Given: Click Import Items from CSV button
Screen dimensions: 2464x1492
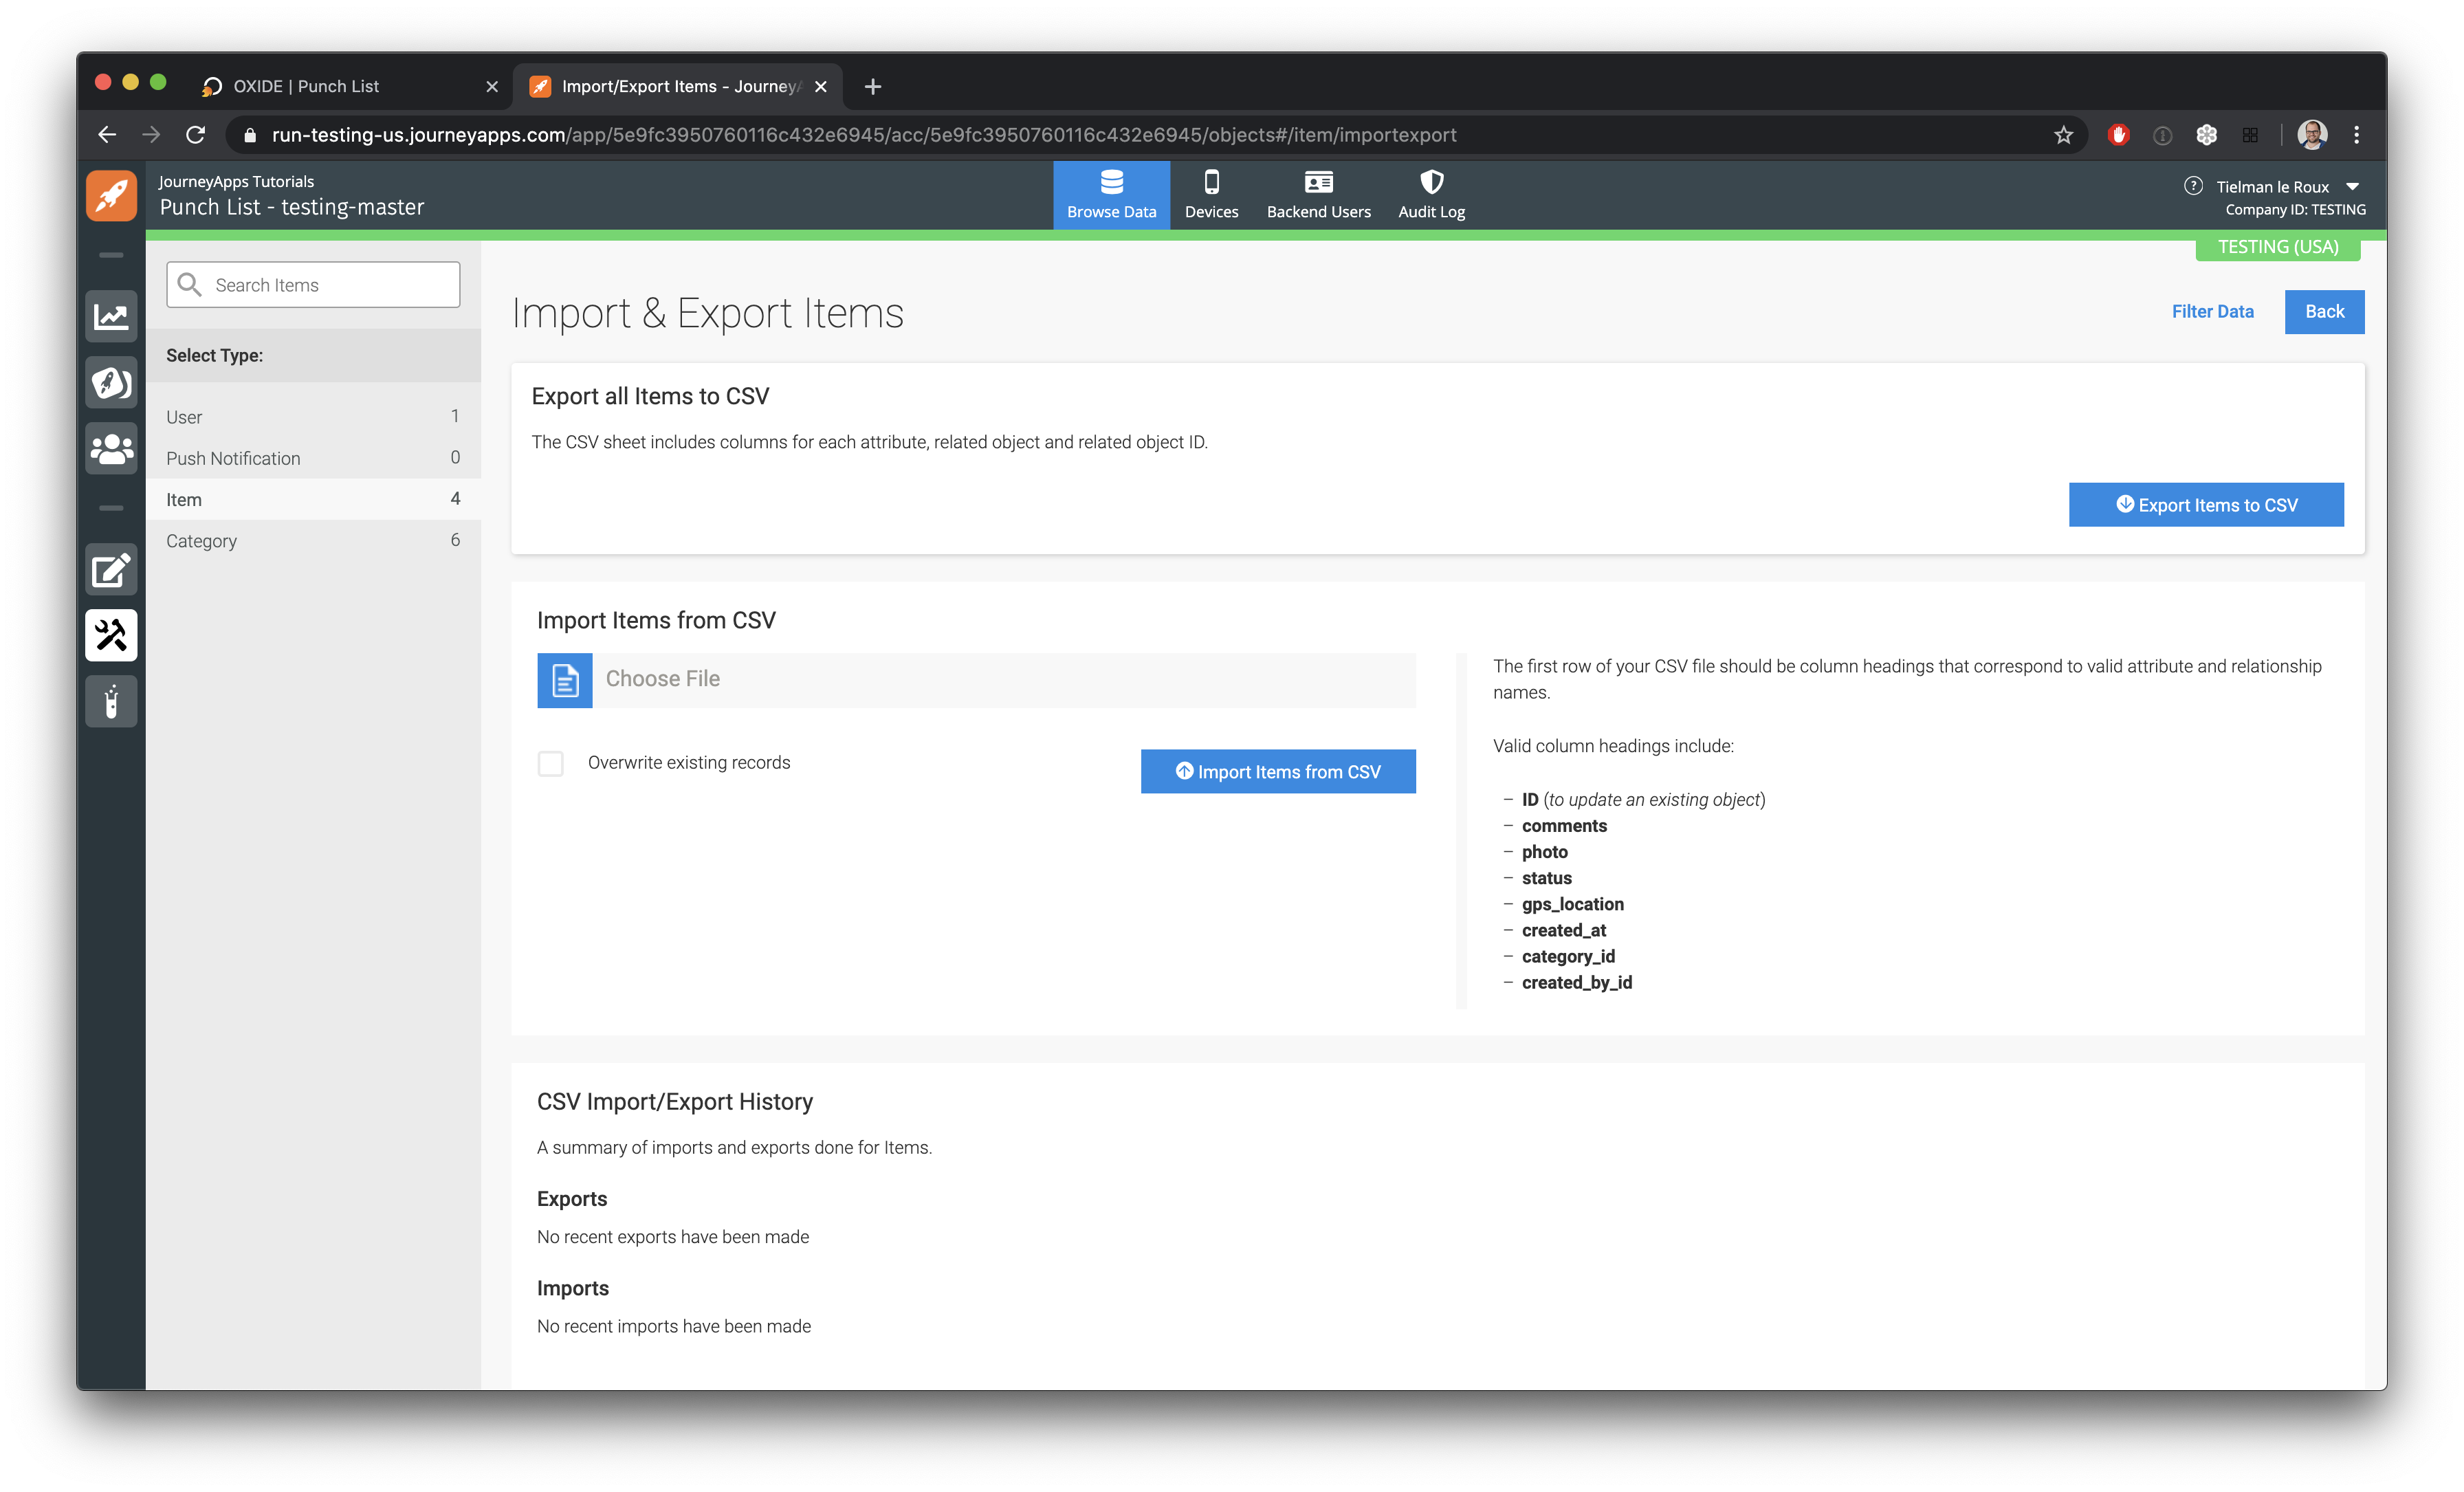Looking at the screenshot, I should [x=1278, y=771].
